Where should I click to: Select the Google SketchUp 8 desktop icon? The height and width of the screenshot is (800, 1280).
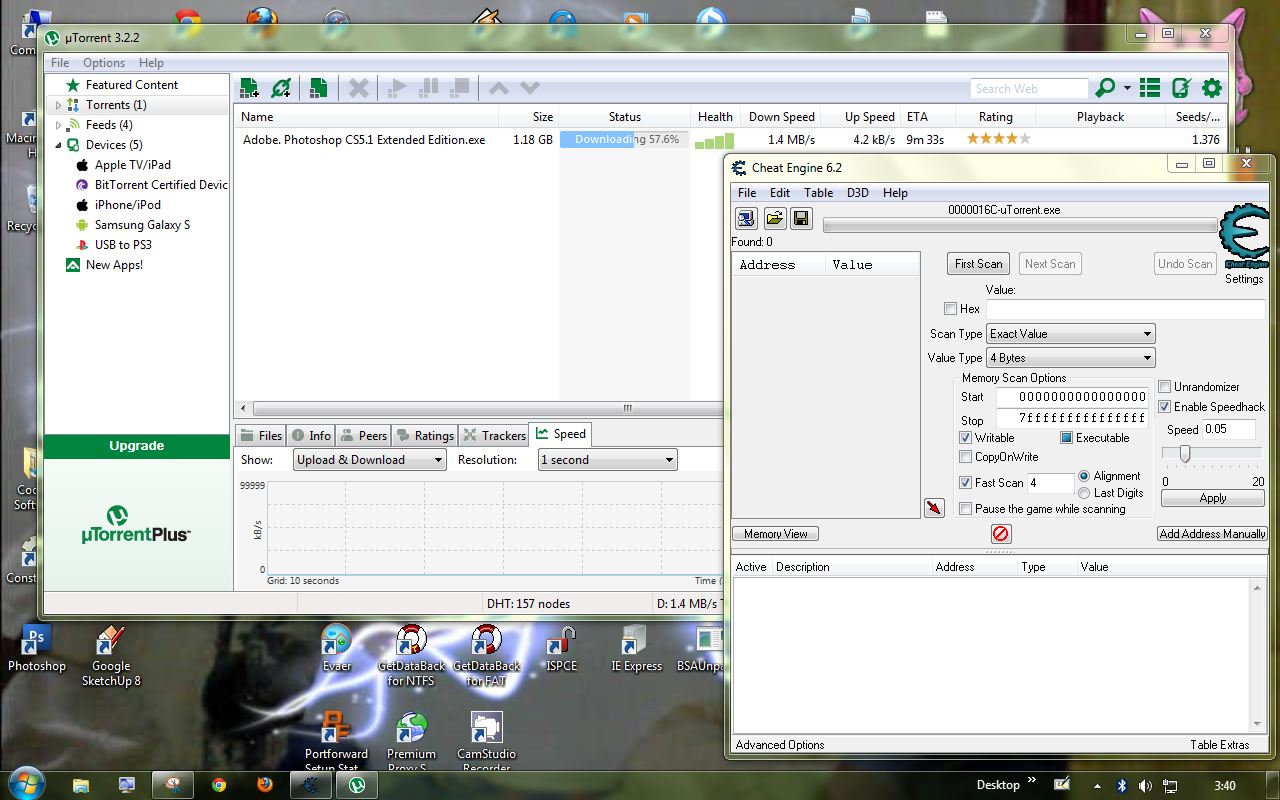coord(111,656)
